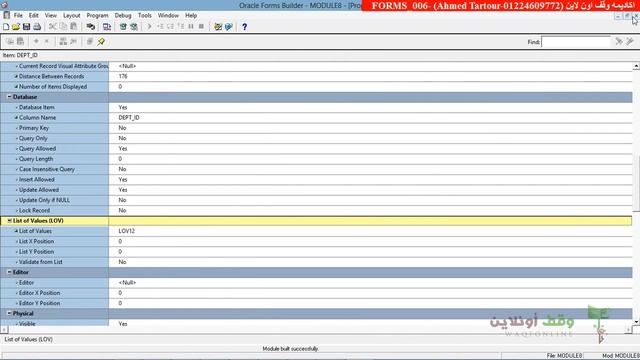Image resolution: width=640 pixels, height=360 pixels.
Task: Click the vertical scrollbar down arrow
Action: (636, 322)
